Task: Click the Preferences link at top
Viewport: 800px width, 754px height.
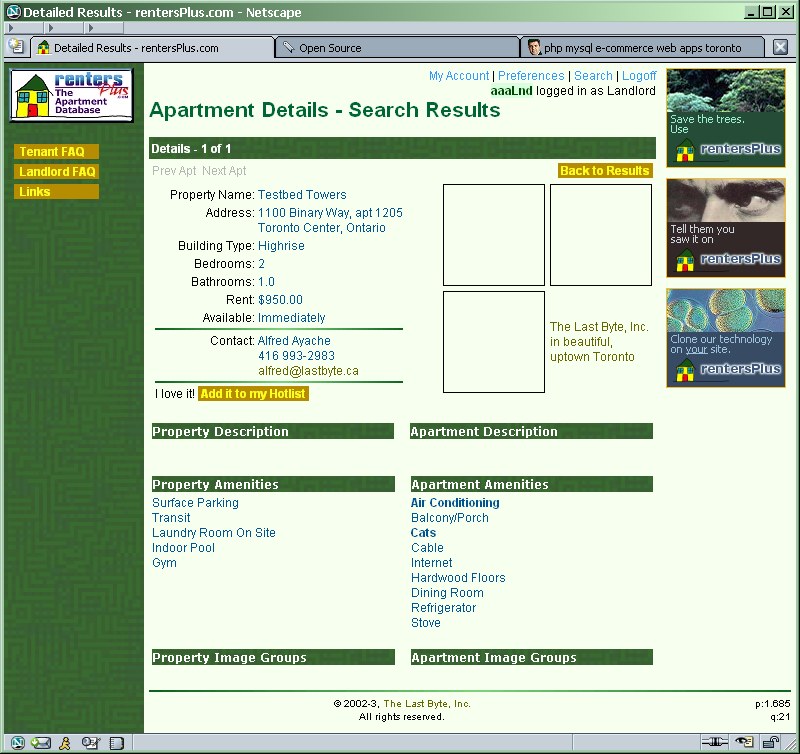Action: click(x=531, y=76)
